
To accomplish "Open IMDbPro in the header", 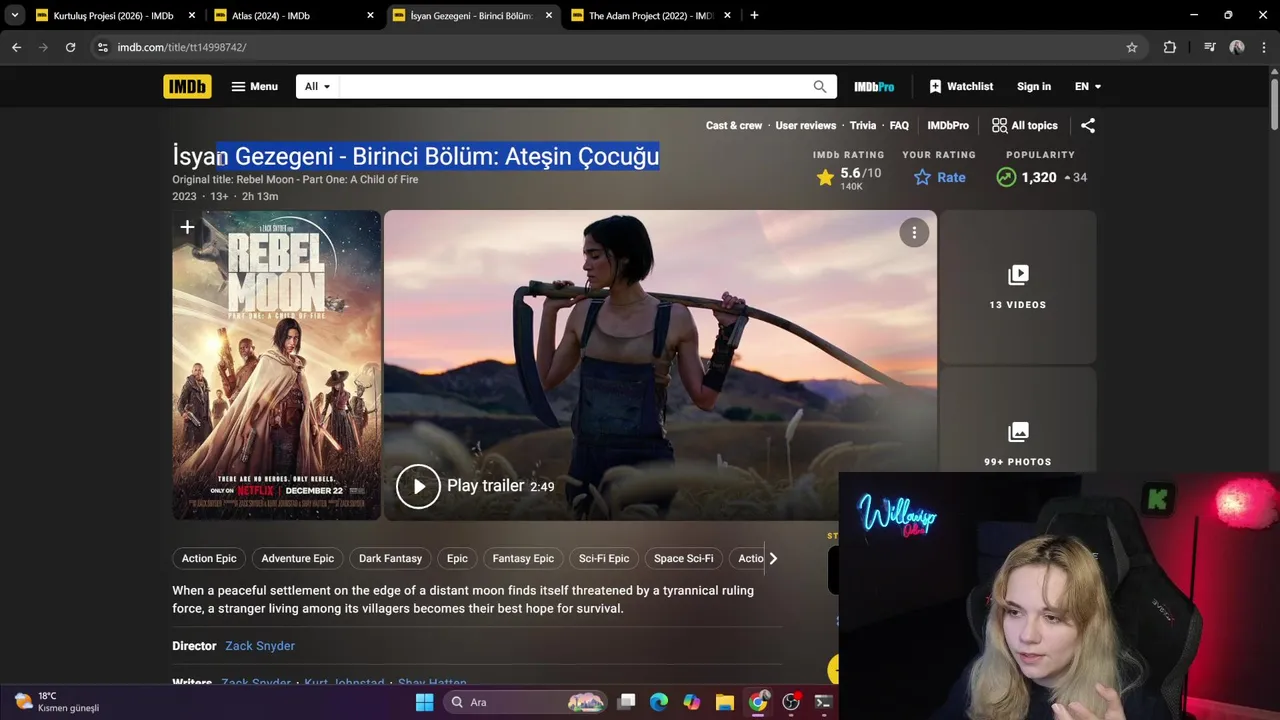I will click(874, 87).
